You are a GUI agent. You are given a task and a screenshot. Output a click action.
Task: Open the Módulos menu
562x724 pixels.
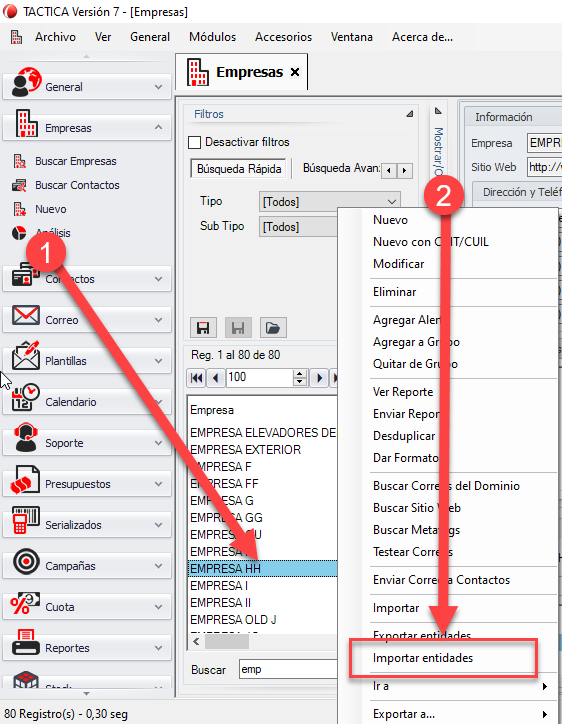(x=212, y=37)
